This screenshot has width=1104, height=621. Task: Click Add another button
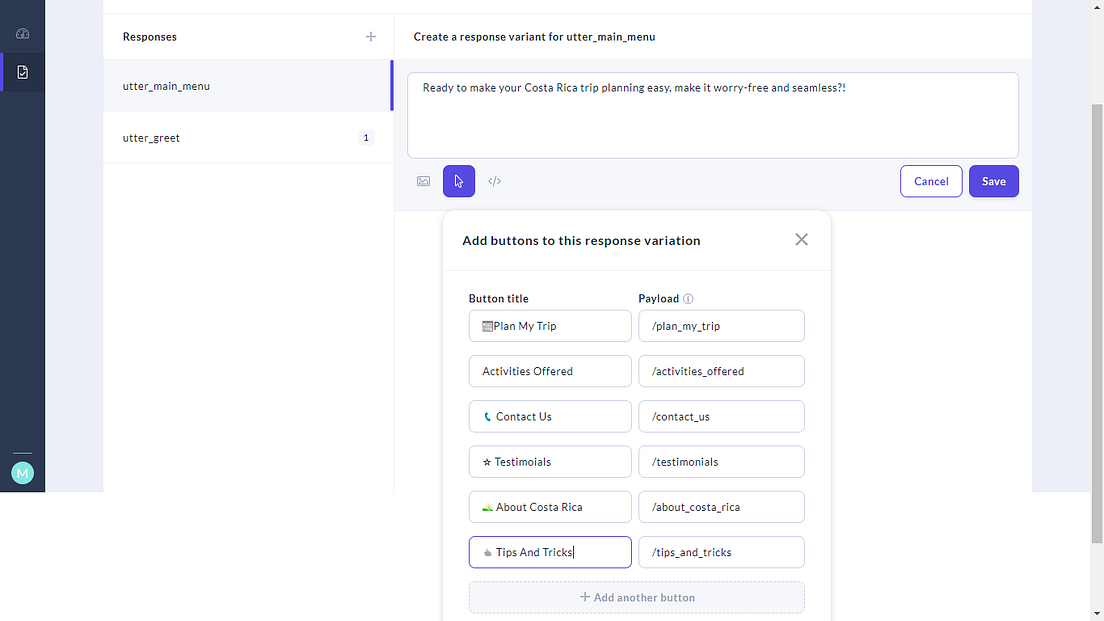tap(637, 597)
